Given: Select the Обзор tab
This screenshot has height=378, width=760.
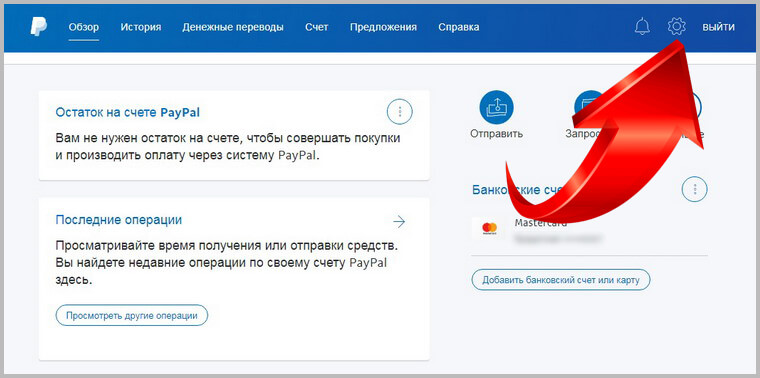Looking at the screenshot, I should 84,27.
